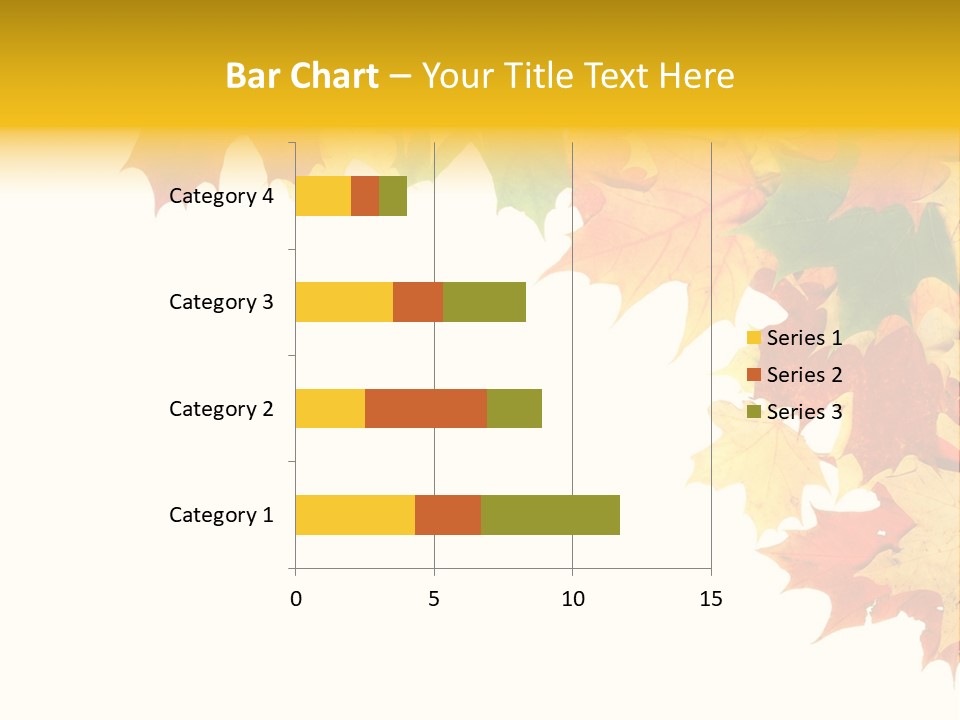Image resolution: width=960 pixels, height=720 pixels.
Task: Click Category 2 orange Series 2 bar segment
Action: pyautogui.click(x=426, y=409)
